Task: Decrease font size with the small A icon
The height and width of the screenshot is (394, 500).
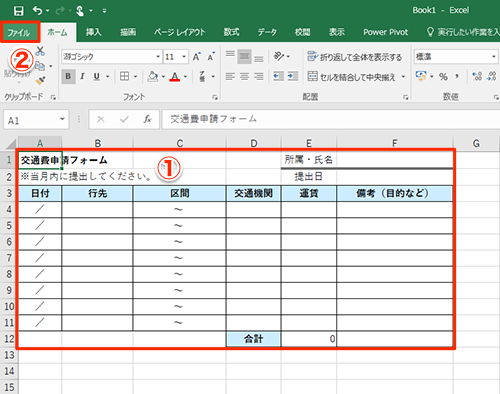Action: click(211, 57)
